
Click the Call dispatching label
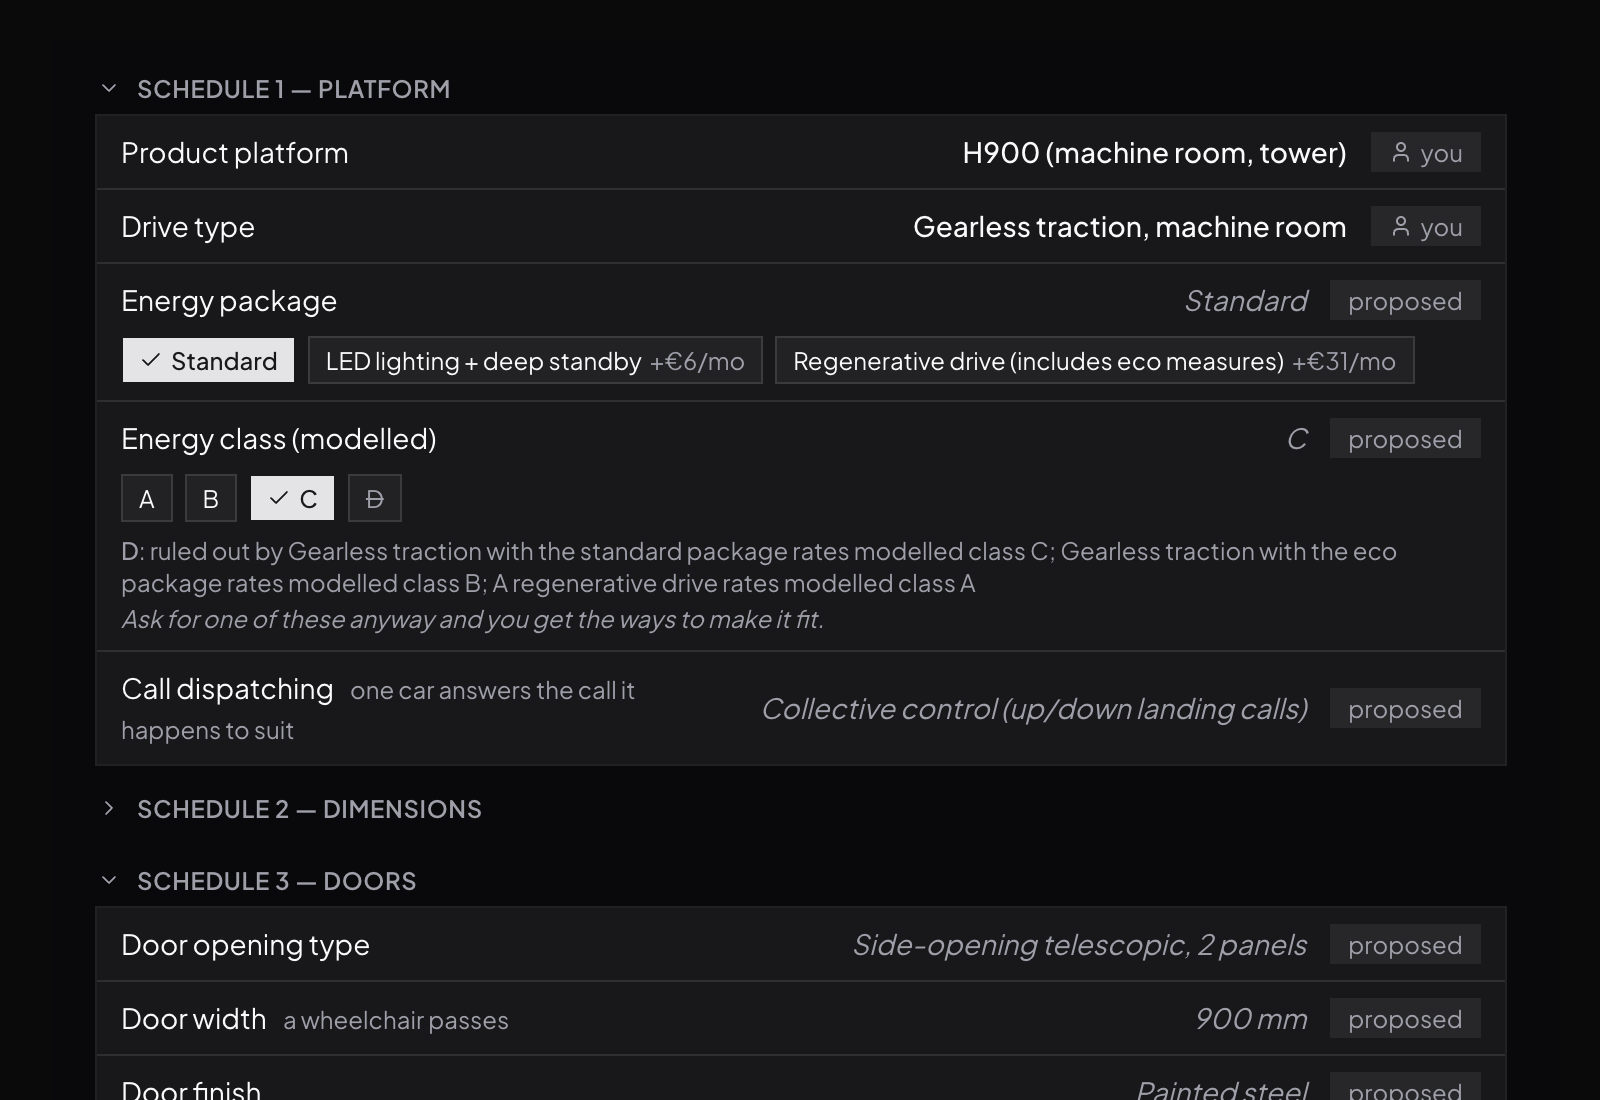[x=227, y=689]
